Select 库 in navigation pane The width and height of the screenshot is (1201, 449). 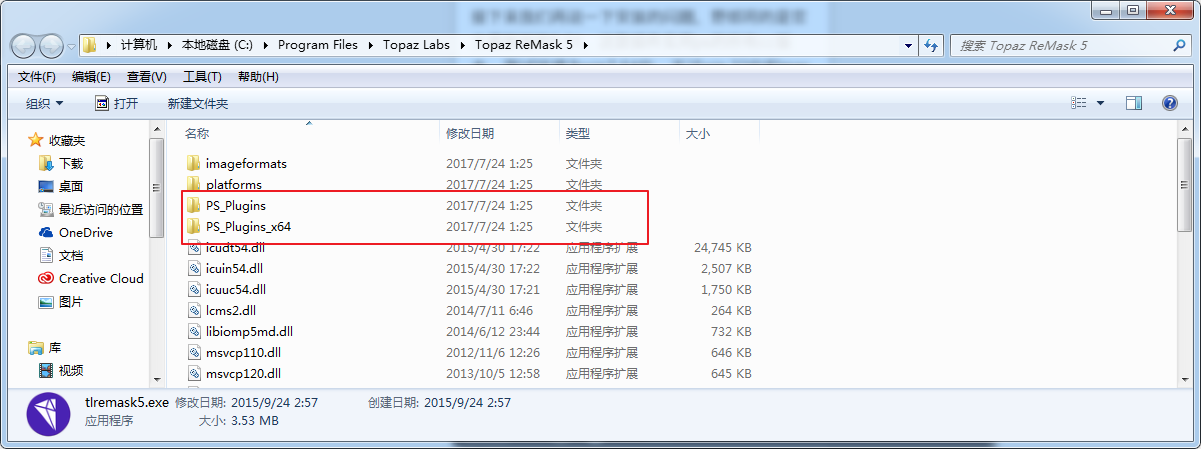coord(56,347)
